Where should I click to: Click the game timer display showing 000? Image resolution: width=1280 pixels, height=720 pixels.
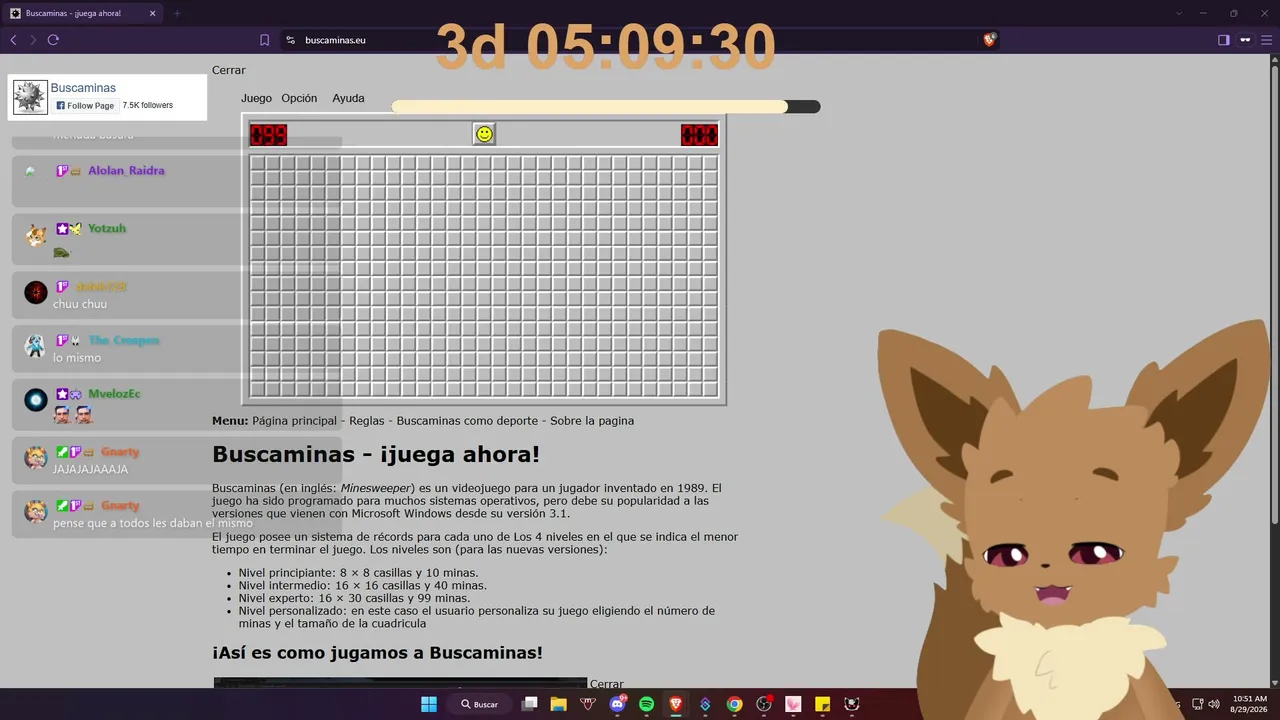tap(699, 135)
